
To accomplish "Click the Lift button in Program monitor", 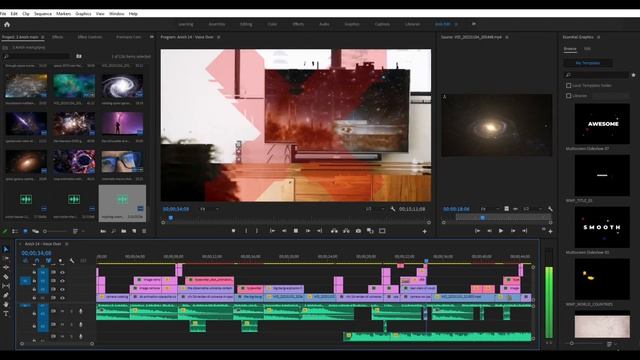I will coord(334,231).
